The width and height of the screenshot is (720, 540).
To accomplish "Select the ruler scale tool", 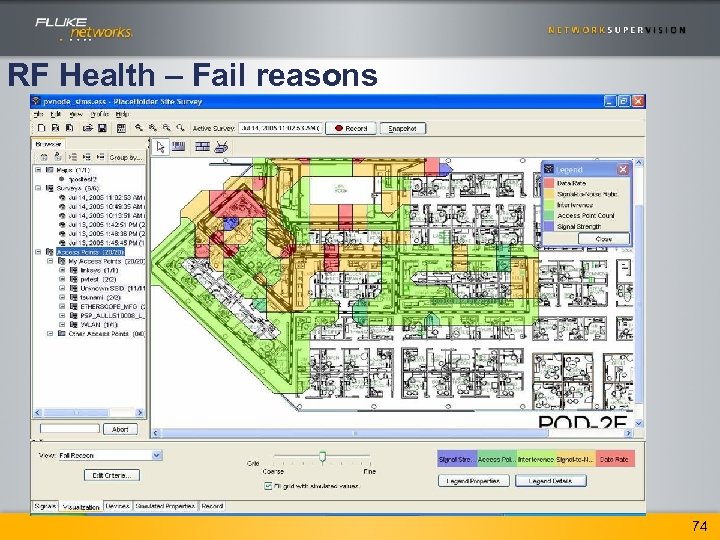I will point(179,146).
